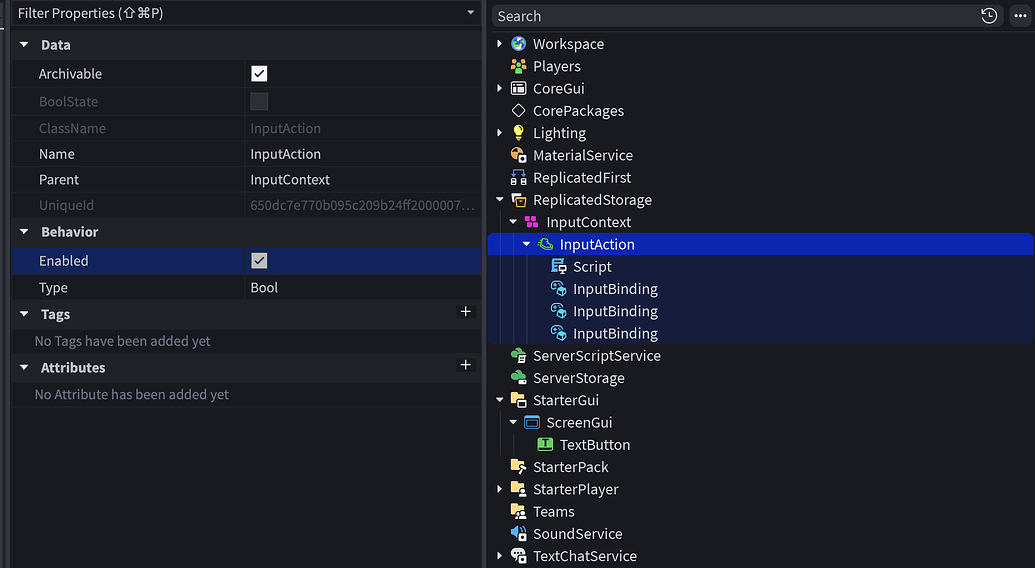Collapse the InputContext node
This screenshot has width=1035, height=568.
[513, 222]
